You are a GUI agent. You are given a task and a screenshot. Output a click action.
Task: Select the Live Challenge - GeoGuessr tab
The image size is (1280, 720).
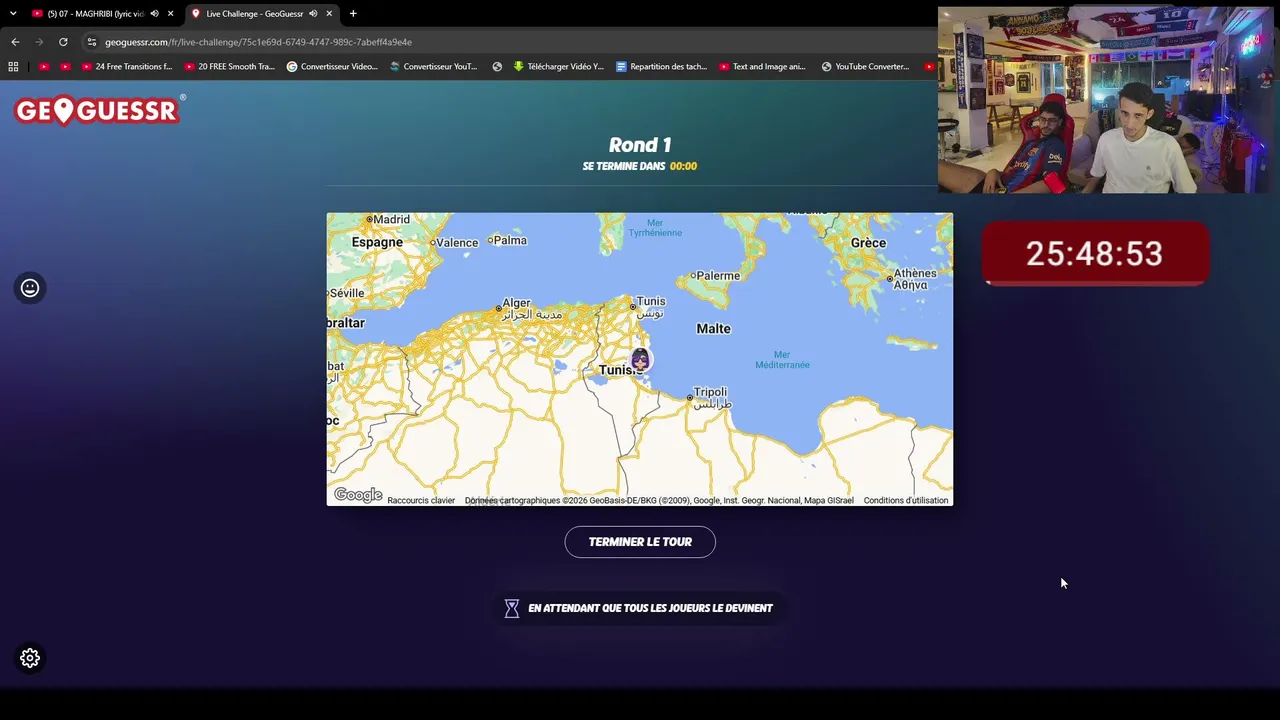point(262,14)
